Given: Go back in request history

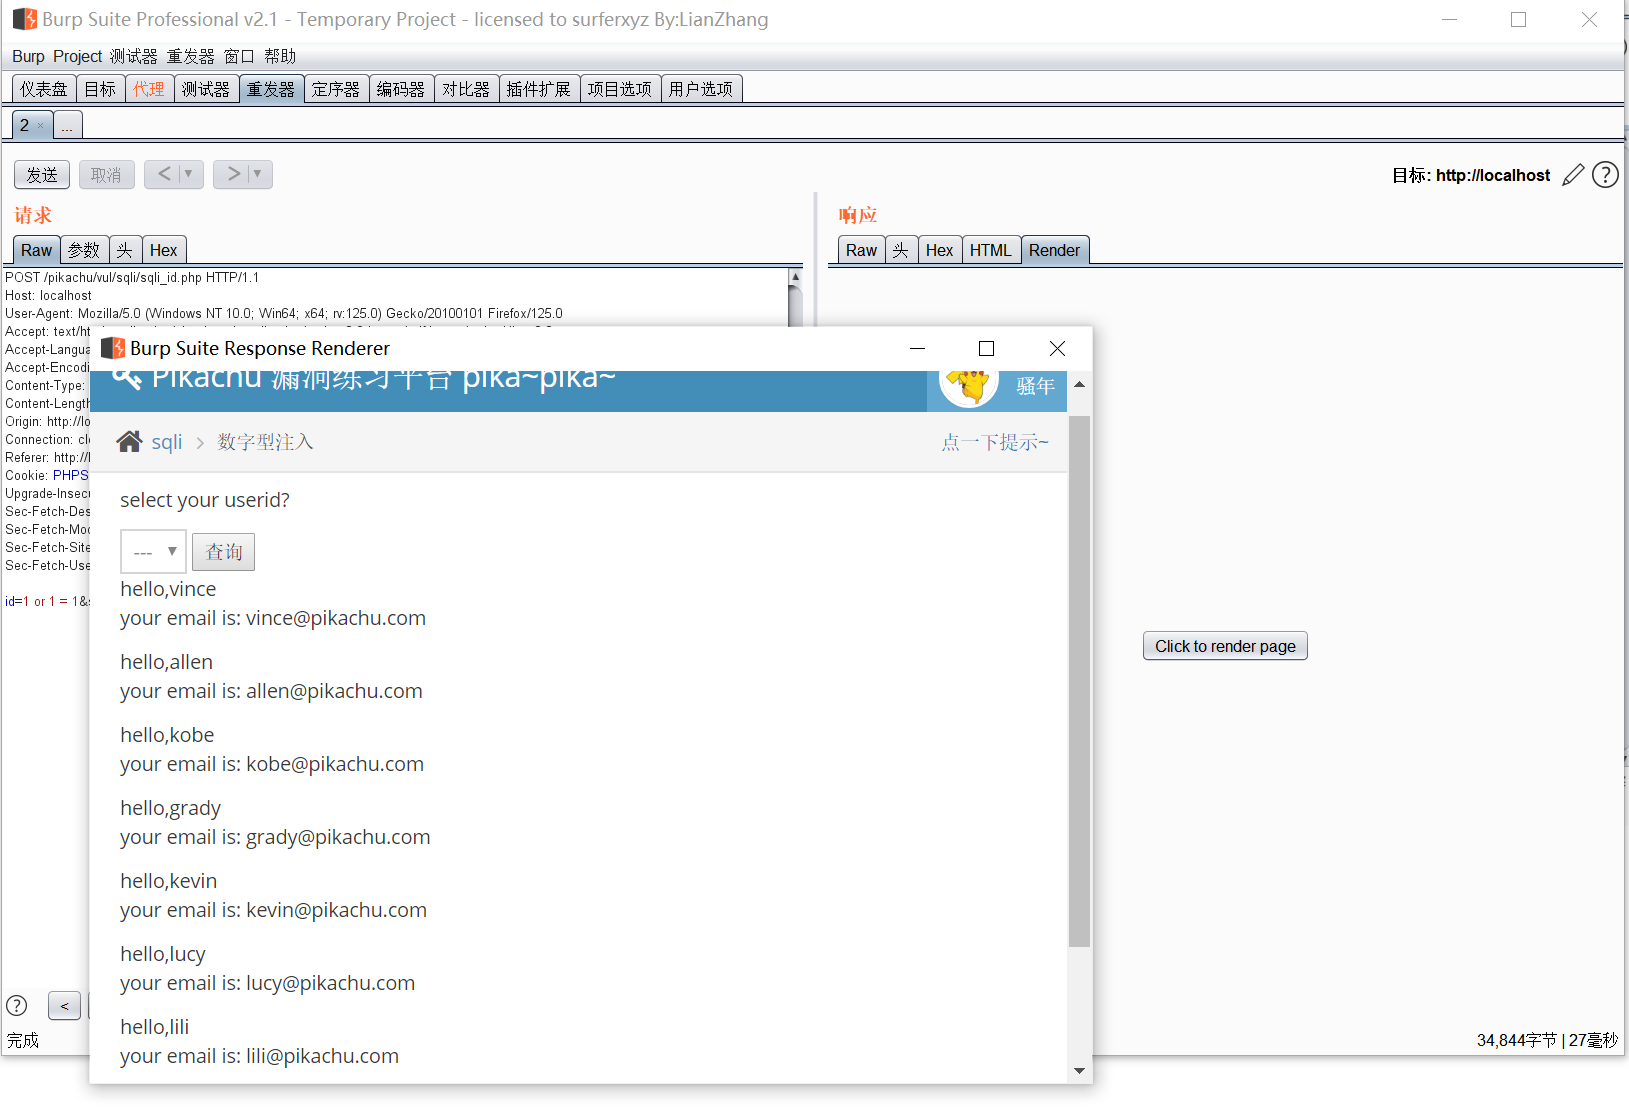Looking at the screenshot, I should pos(164,174).
